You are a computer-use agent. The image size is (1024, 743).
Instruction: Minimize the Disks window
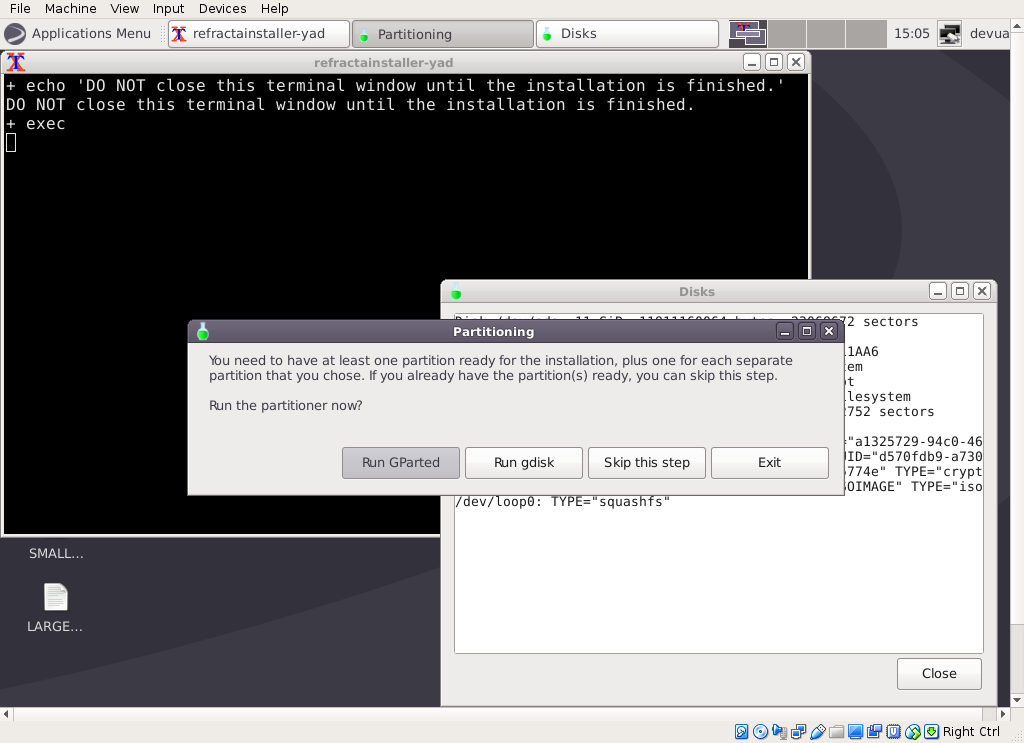click(x=938, y=291)
